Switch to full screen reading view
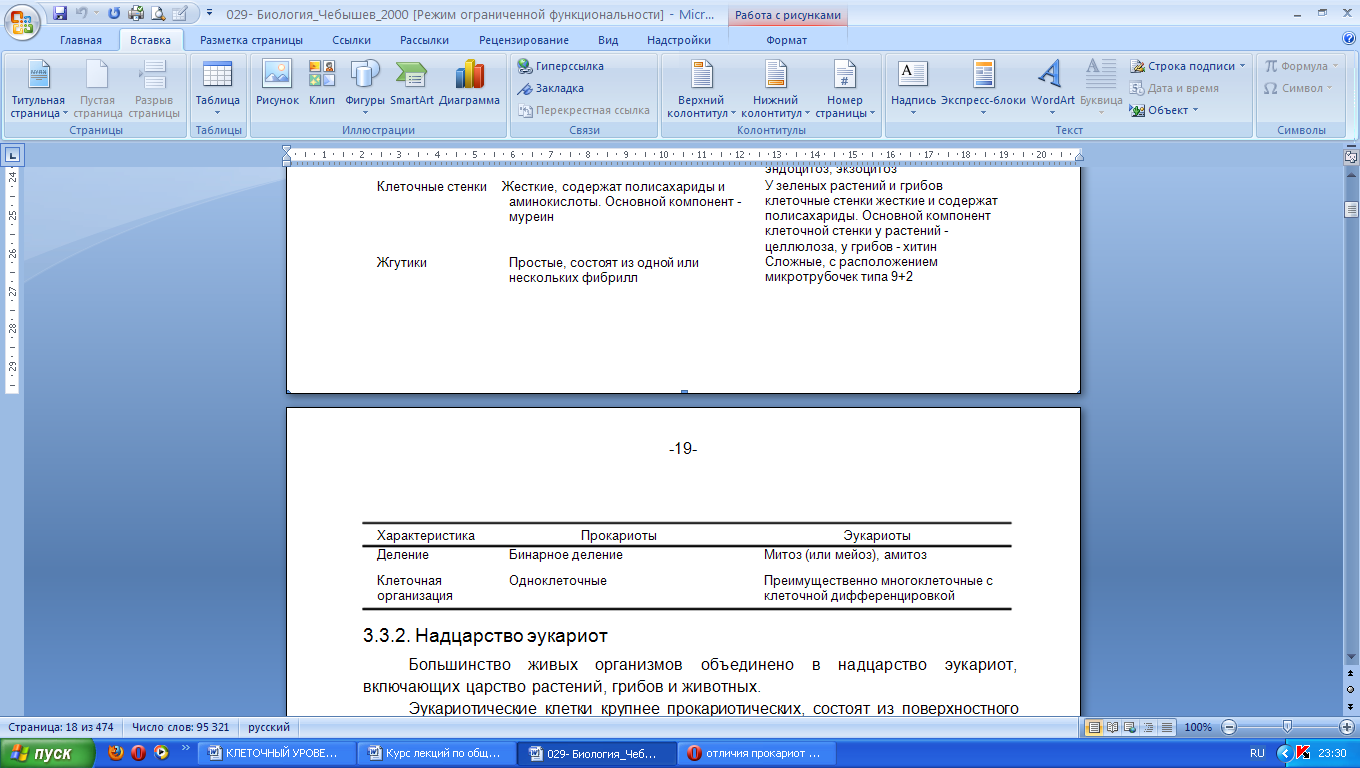 [1113, 727]
